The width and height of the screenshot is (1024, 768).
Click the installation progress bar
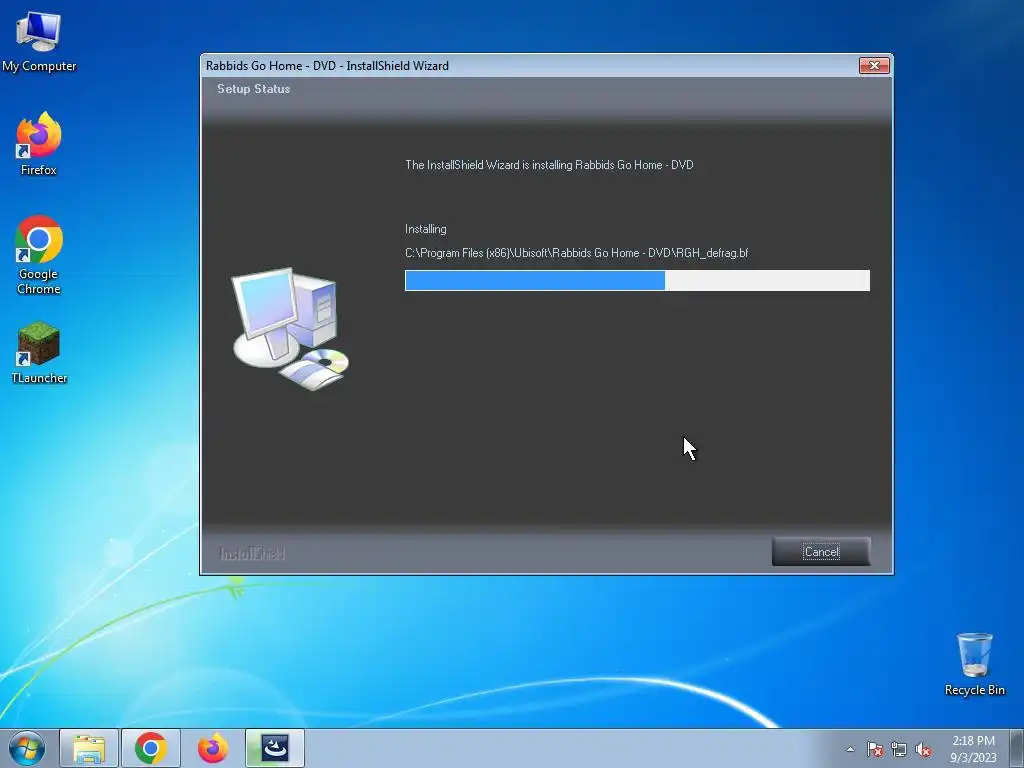[x=637, y=280]
